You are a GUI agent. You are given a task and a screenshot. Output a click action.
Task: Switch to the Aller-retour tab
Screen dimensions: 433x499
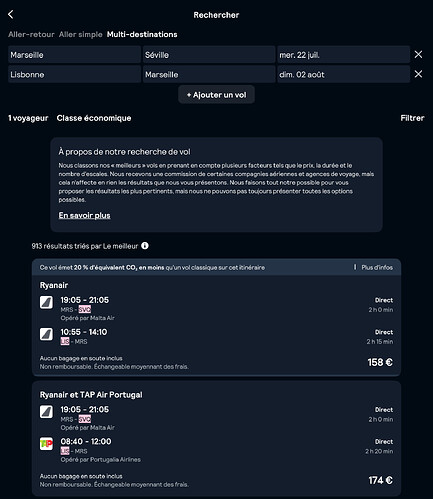[x=31, y=35]
